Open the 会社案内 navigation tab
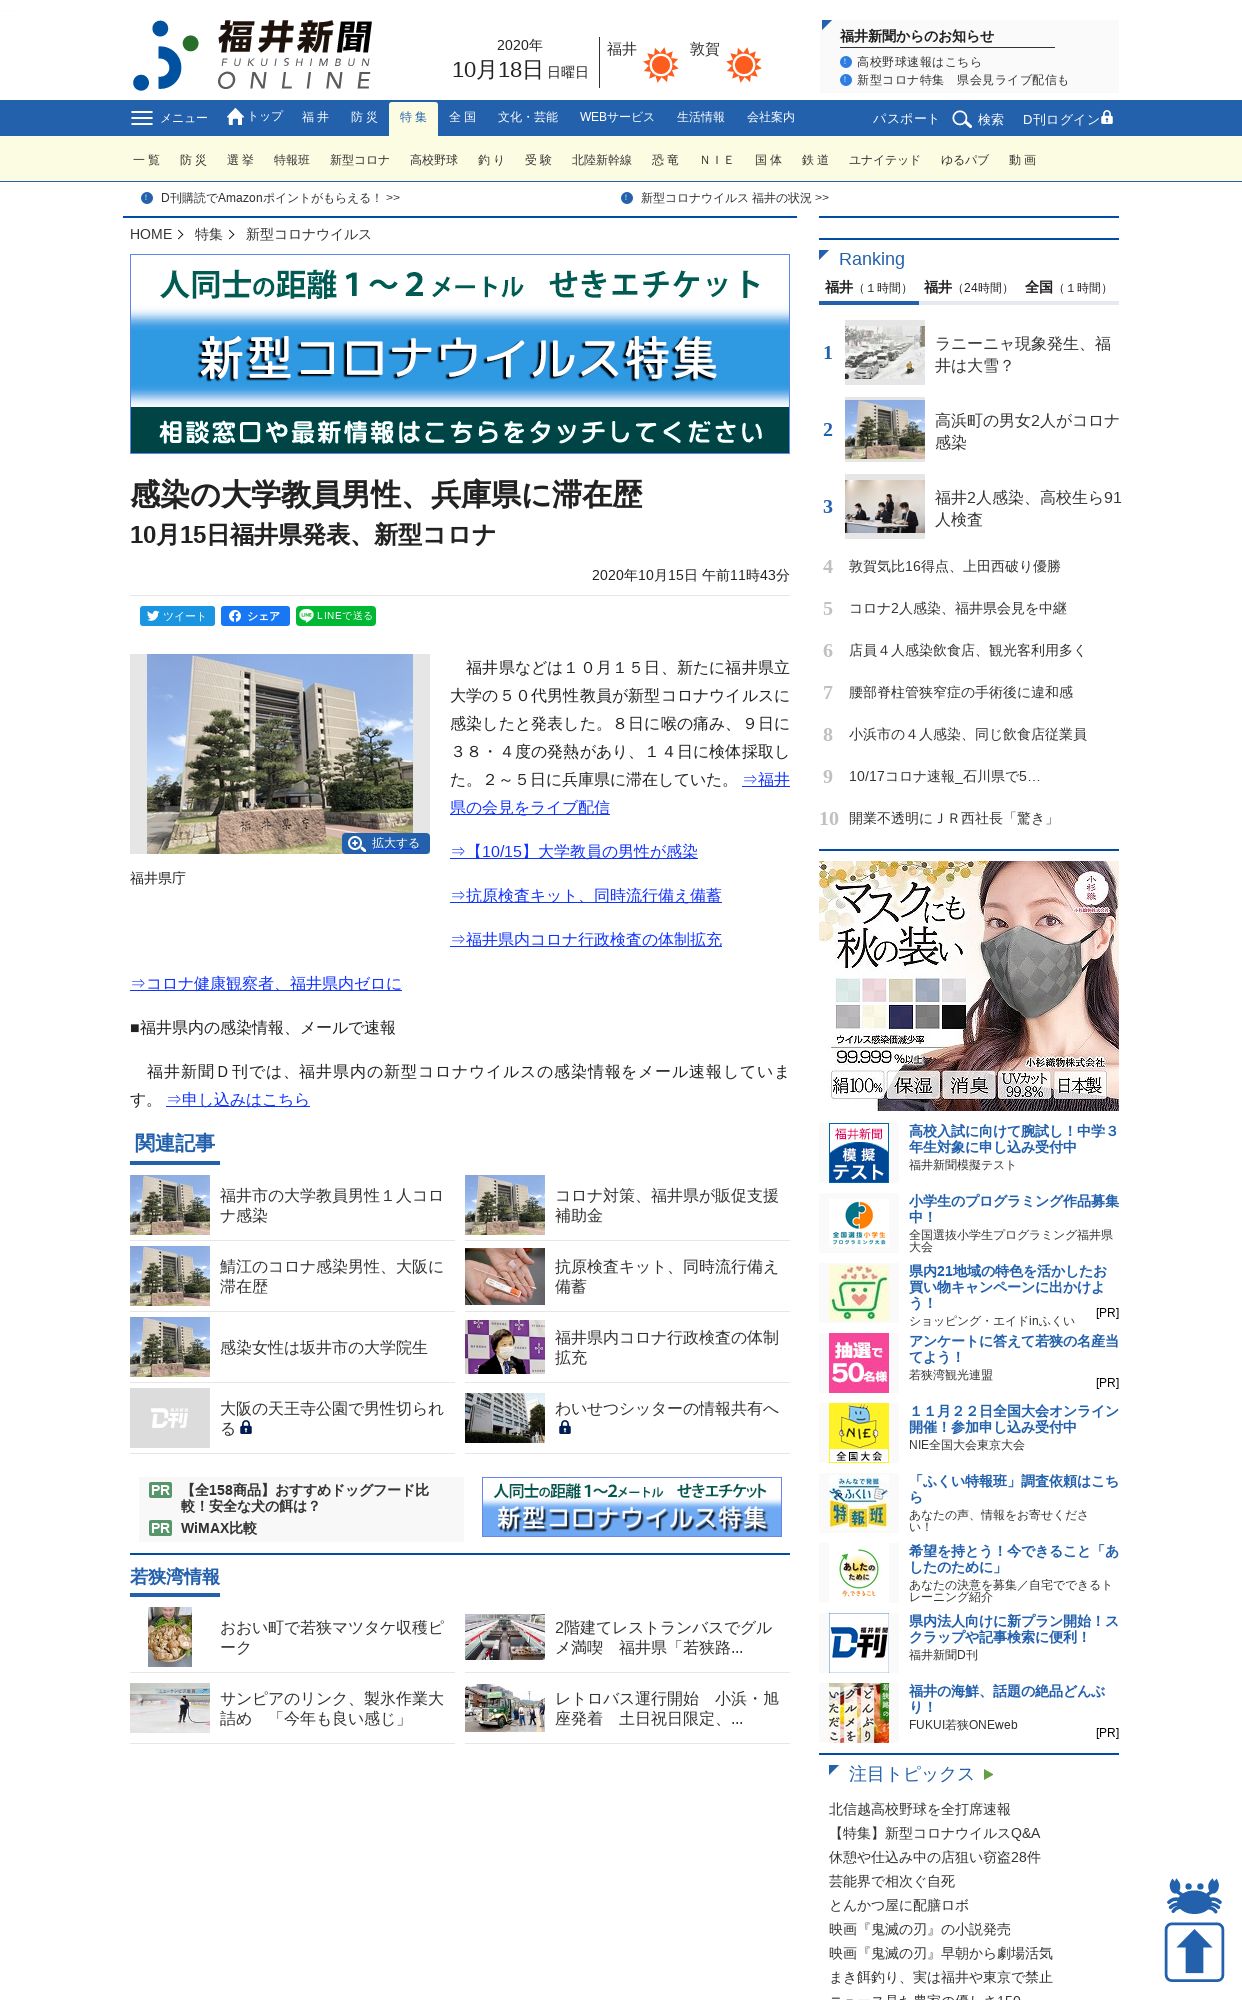 771,118
